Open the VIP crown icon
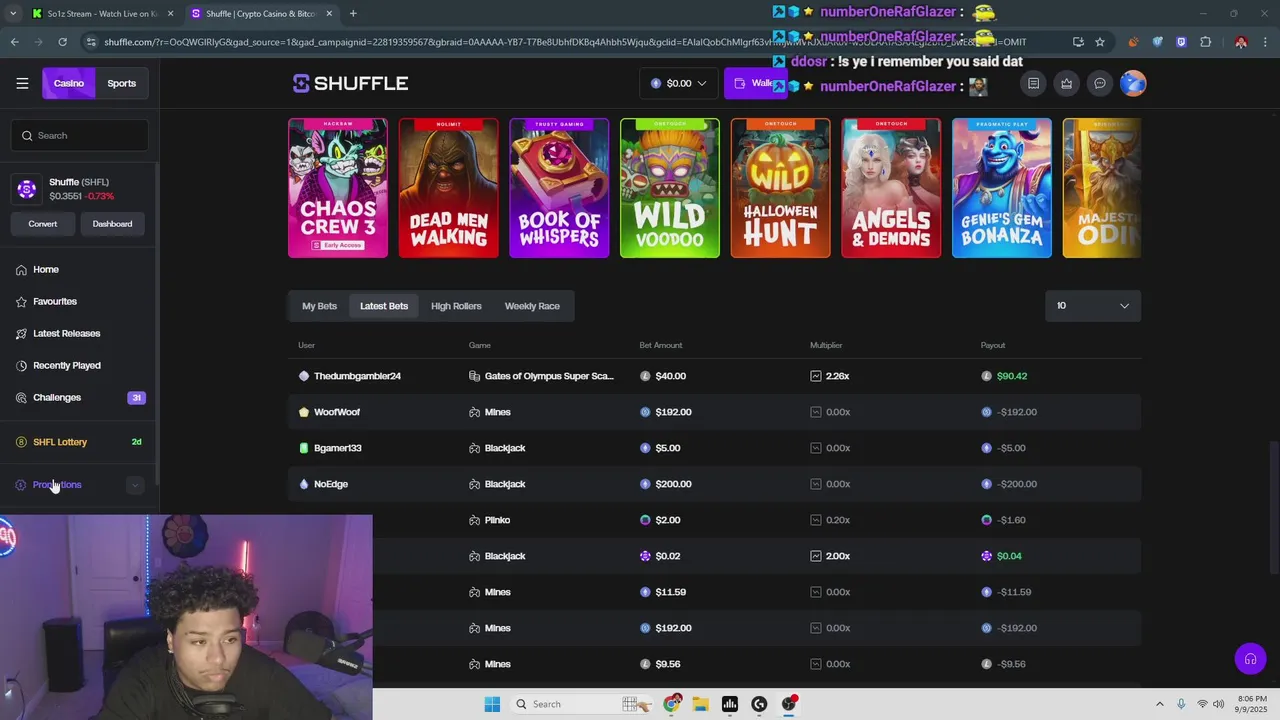Screen dimensions: 1280x720 point(1066,83)
